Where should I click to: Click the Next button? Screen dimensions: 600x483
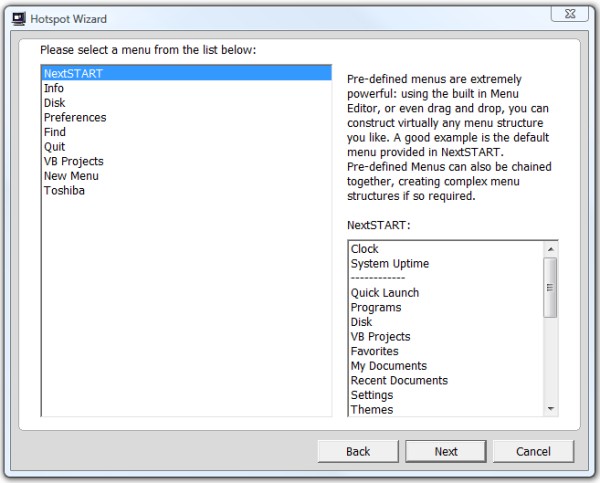[446, 451]
